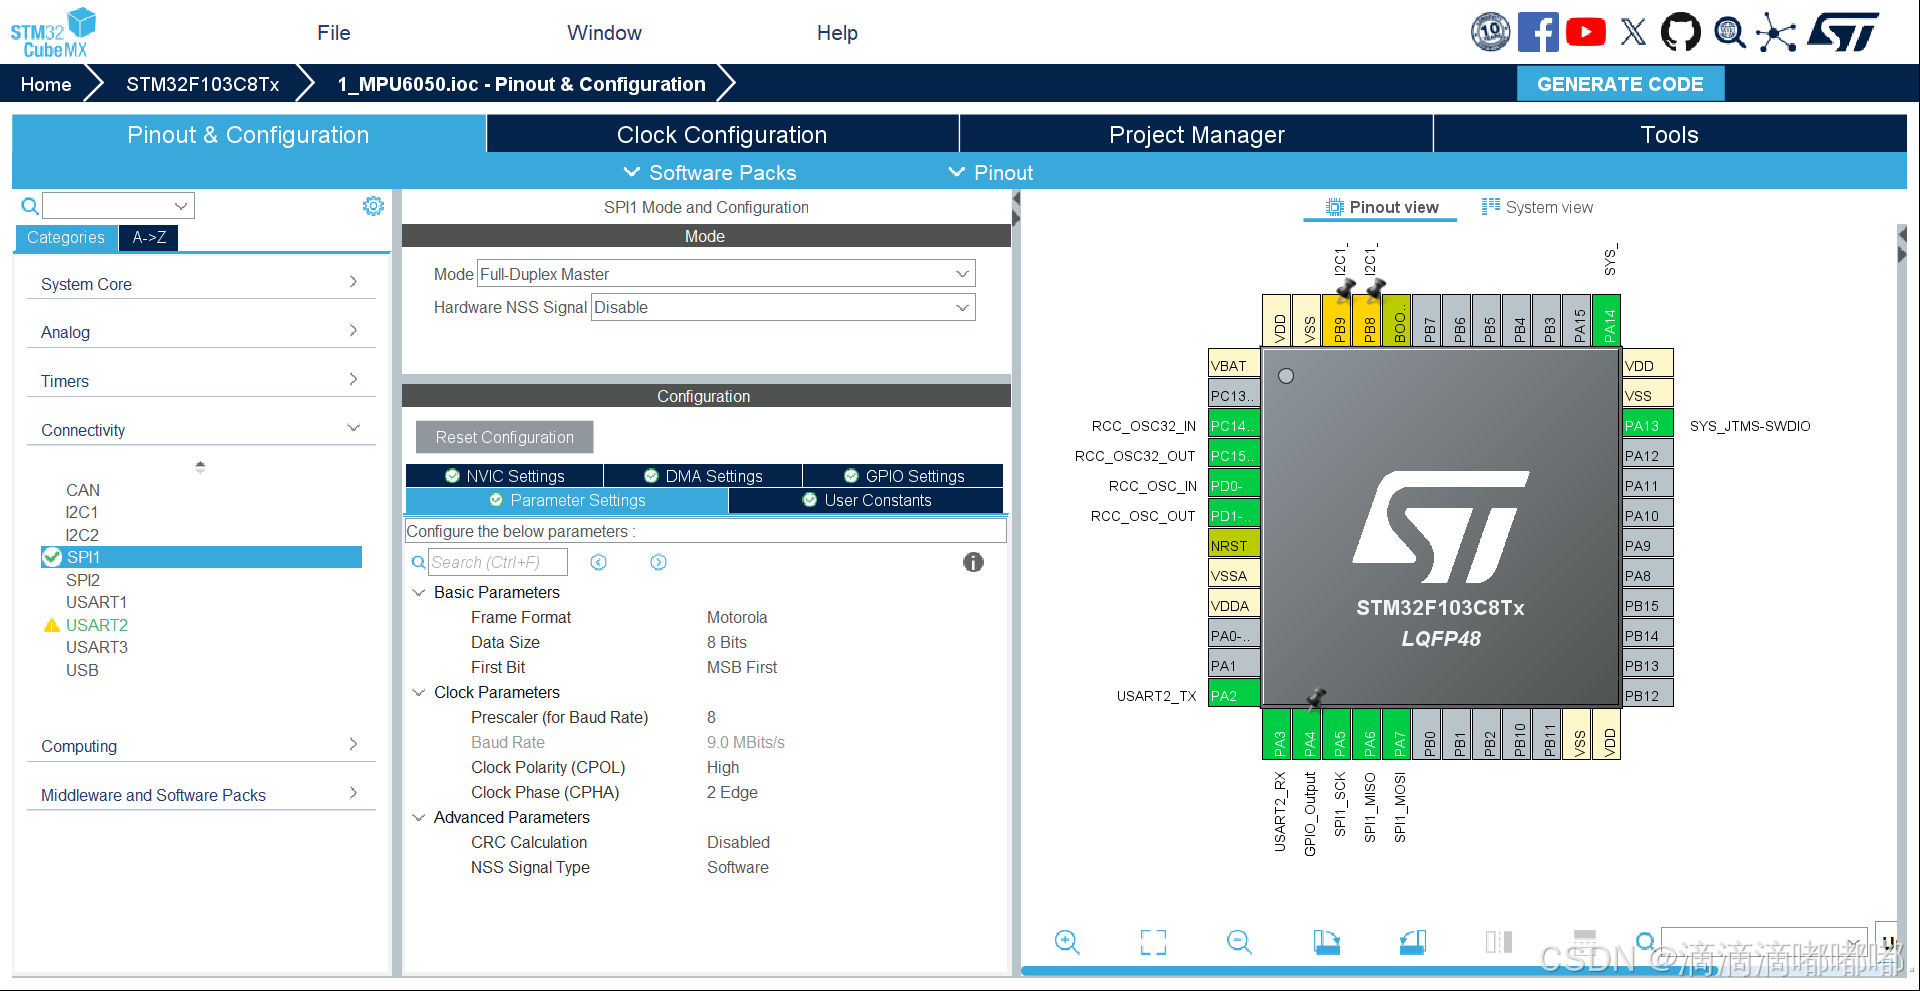Select USART2 in Connectivity list
This screenshot has width=1920, height=991.
click(x=97, y=625)
